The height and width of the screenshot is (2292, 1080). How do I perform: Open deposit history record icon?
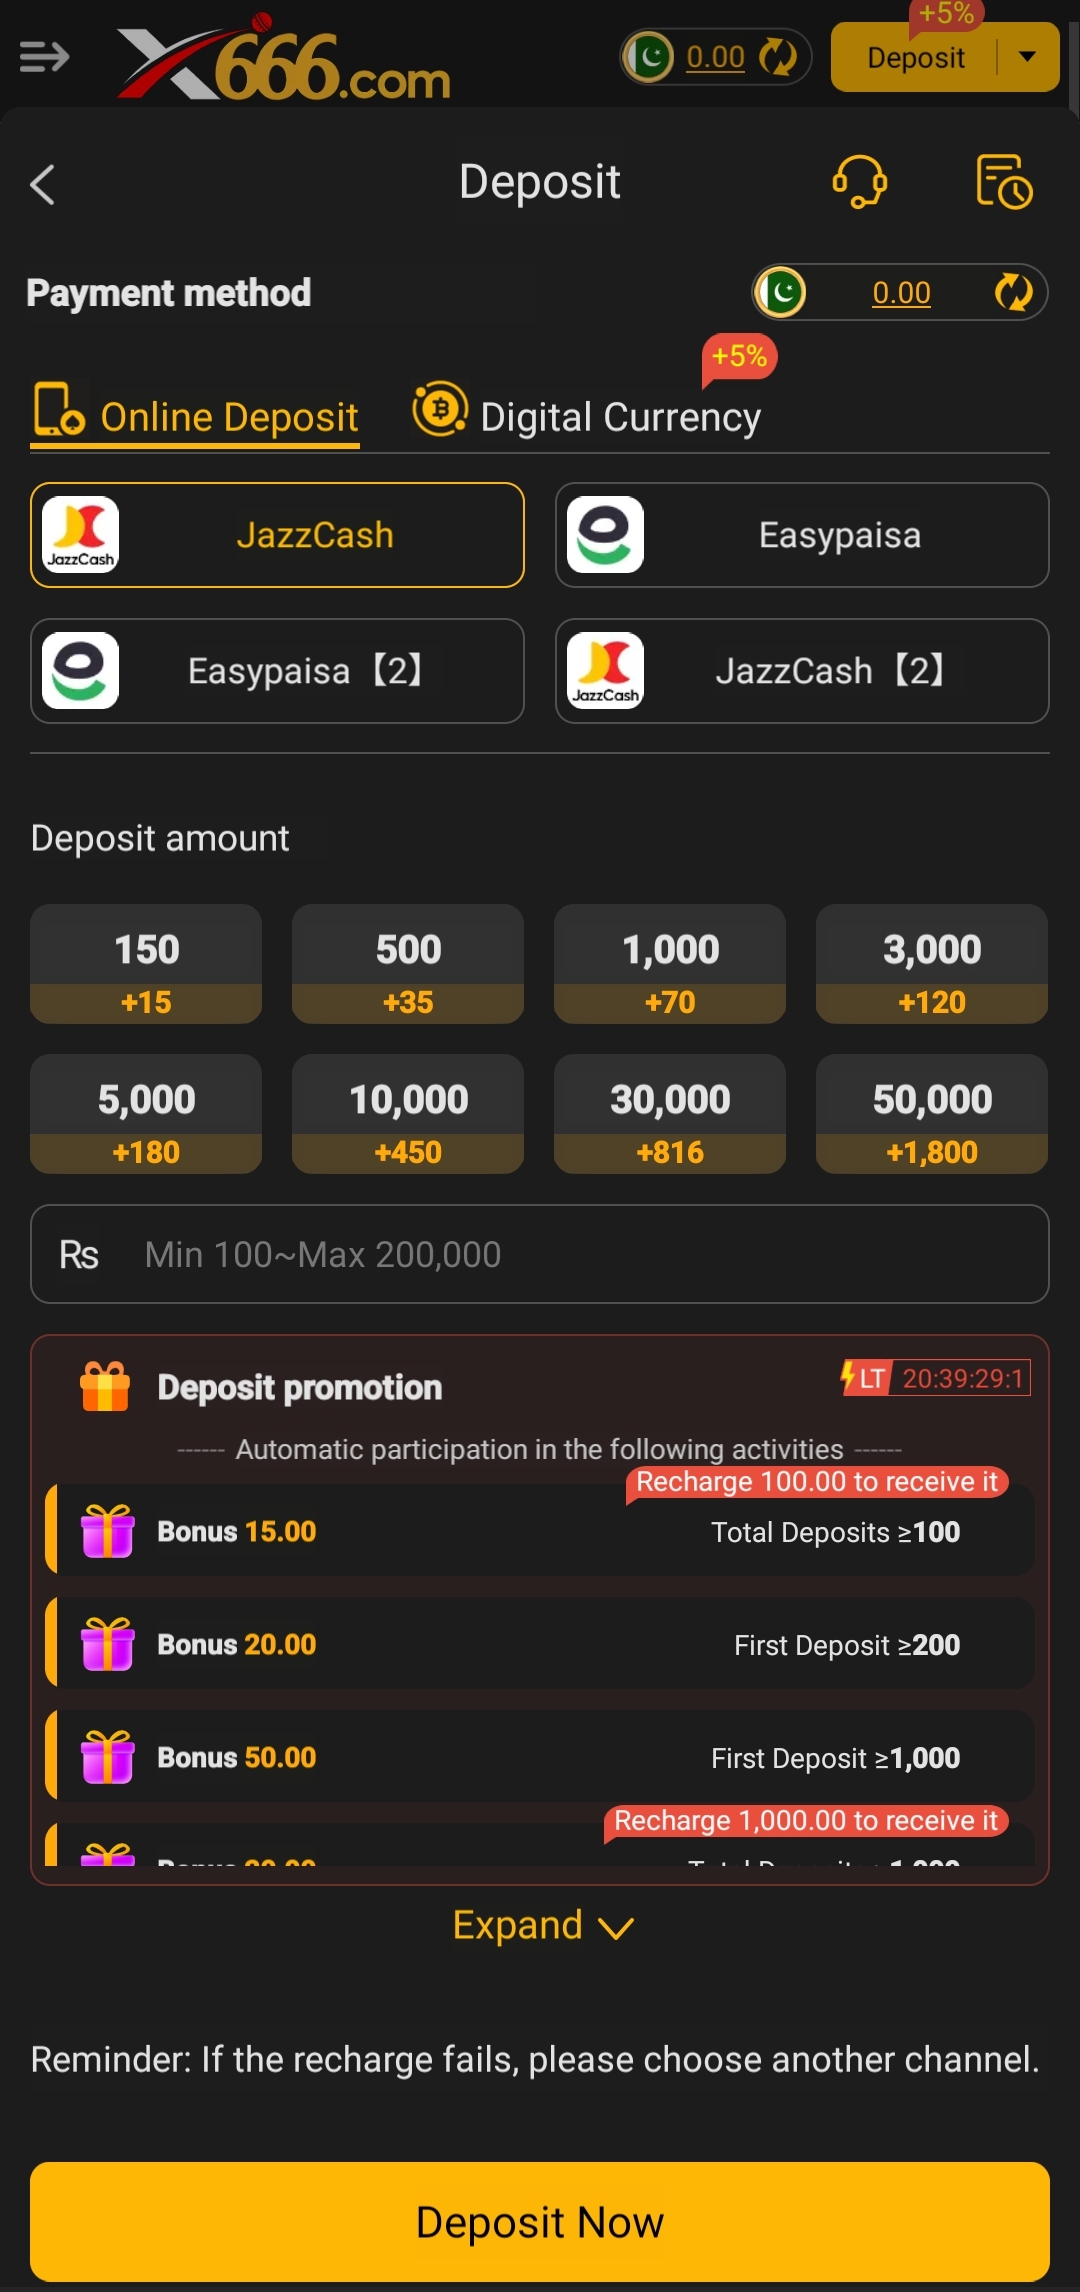(1003, 182)
